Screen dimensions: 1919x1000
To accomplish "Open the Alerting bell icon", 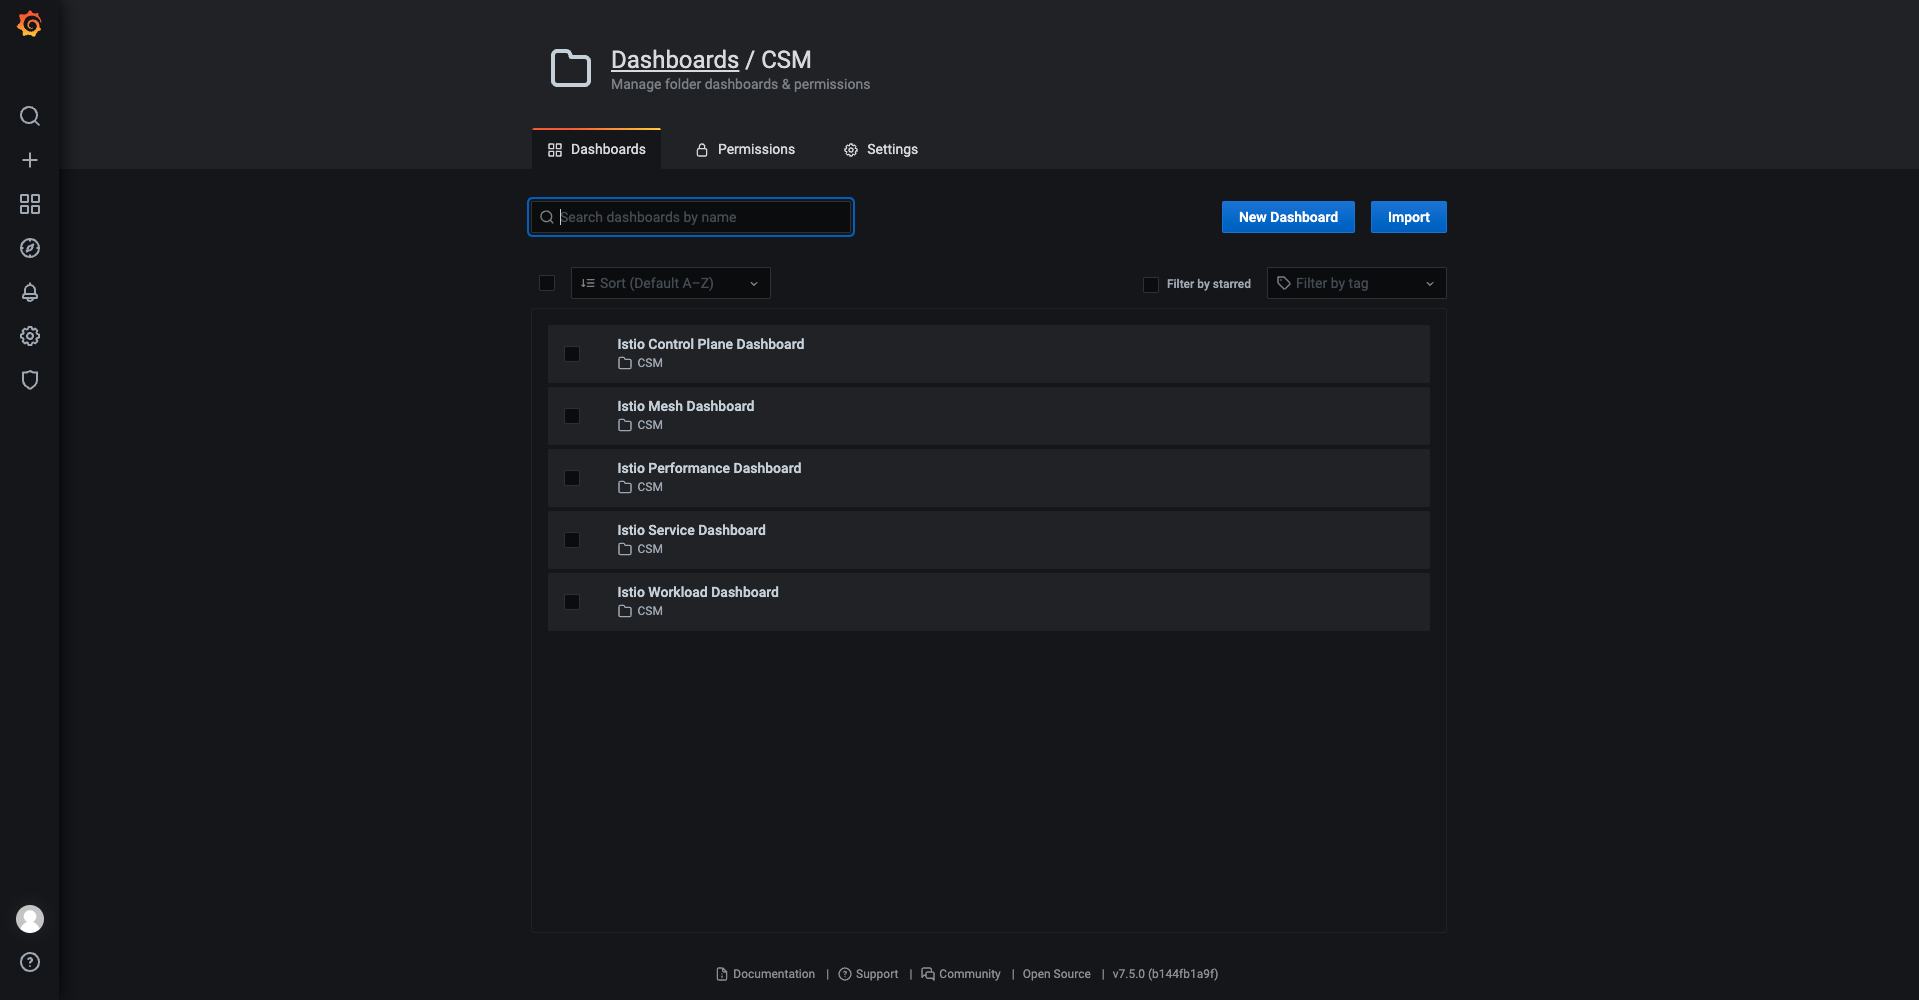I will point(30,292).
